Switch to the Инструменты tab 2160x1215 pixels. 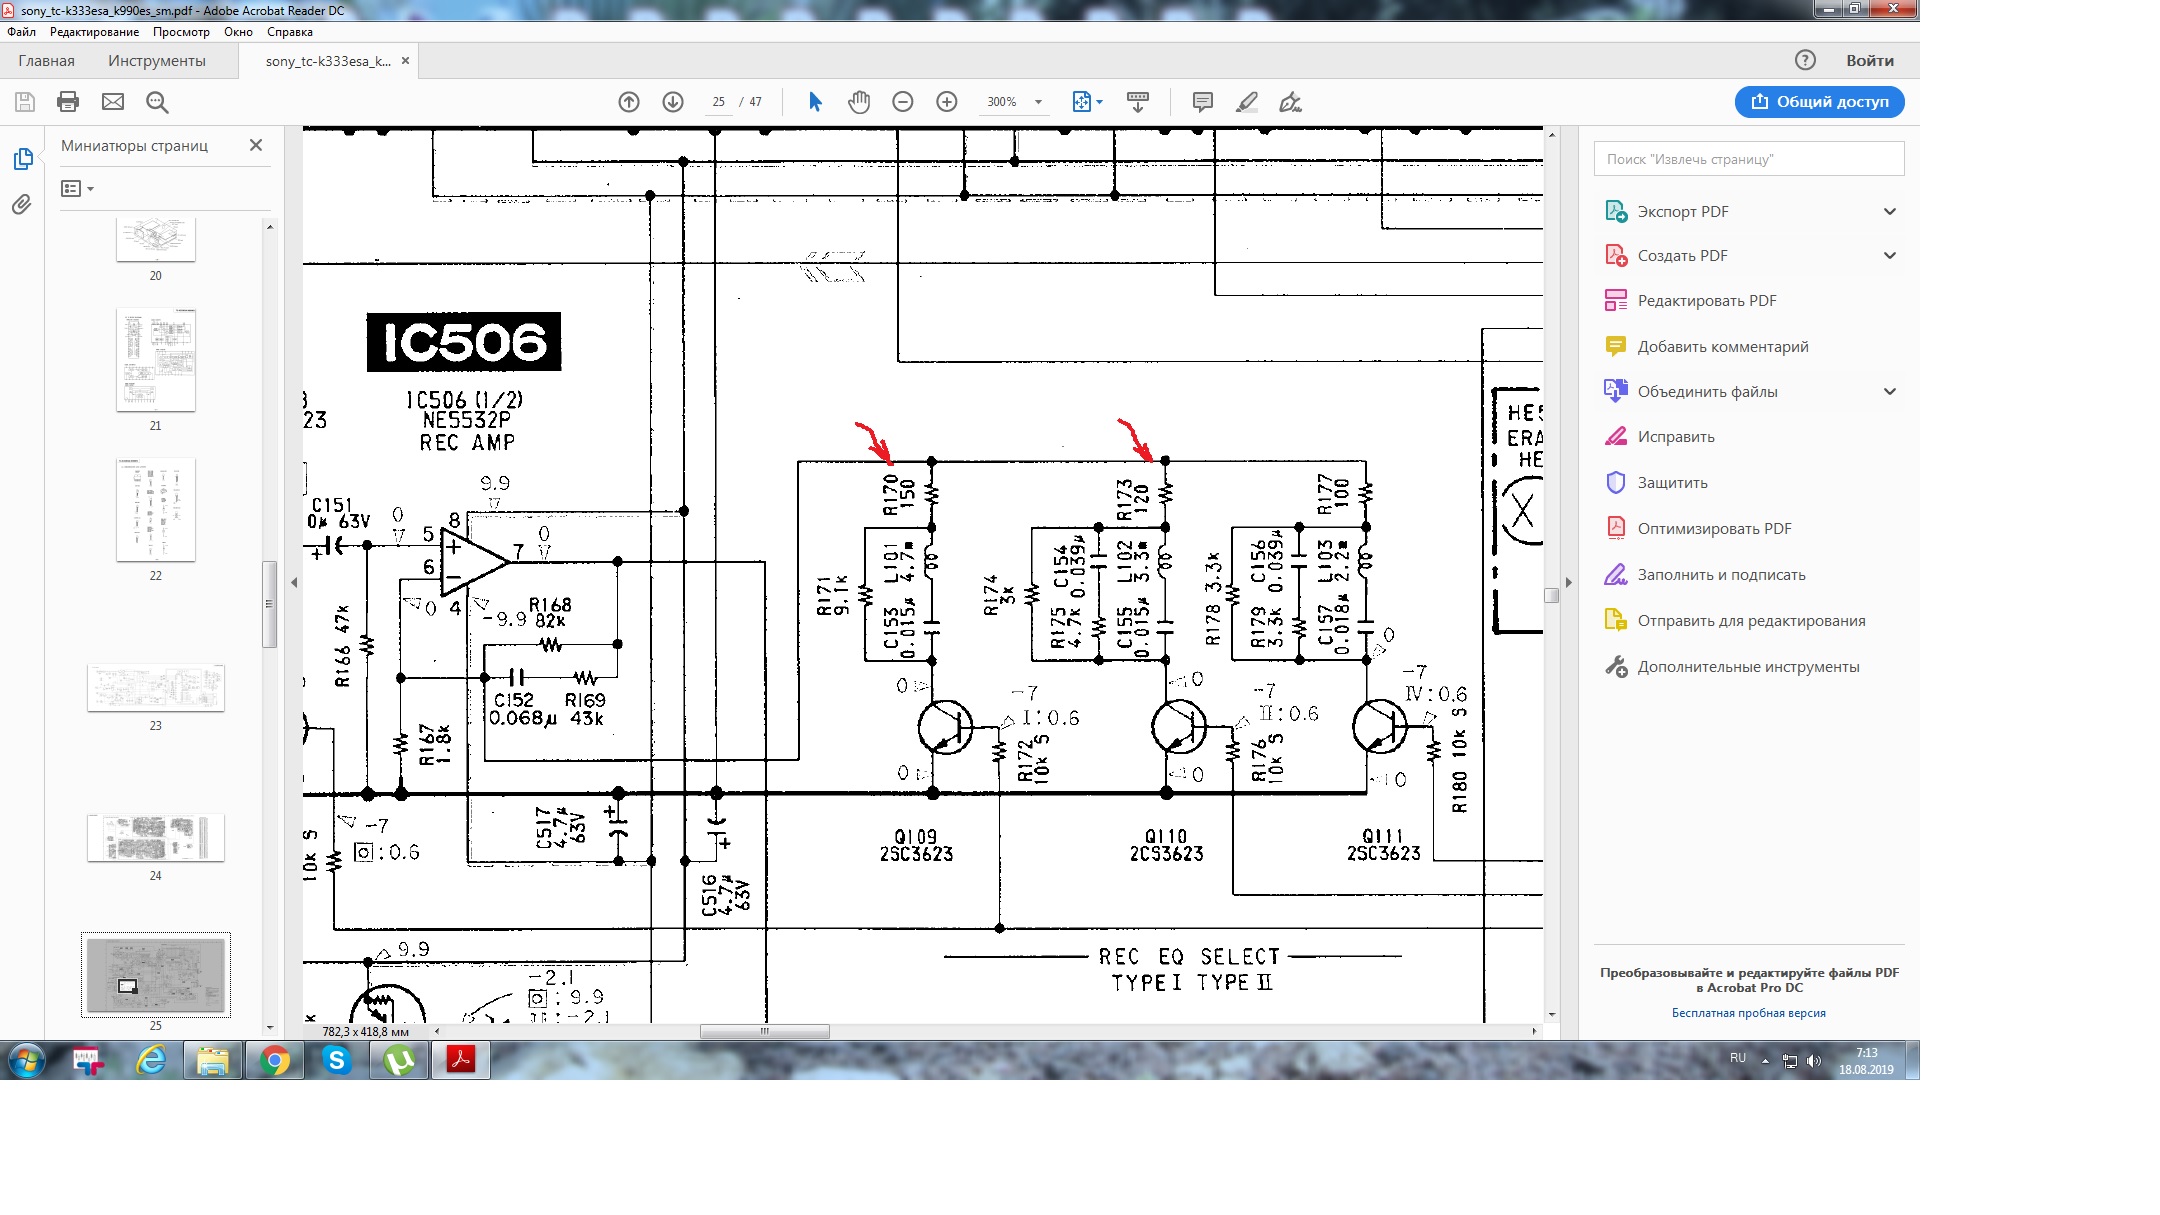[157, 61]
